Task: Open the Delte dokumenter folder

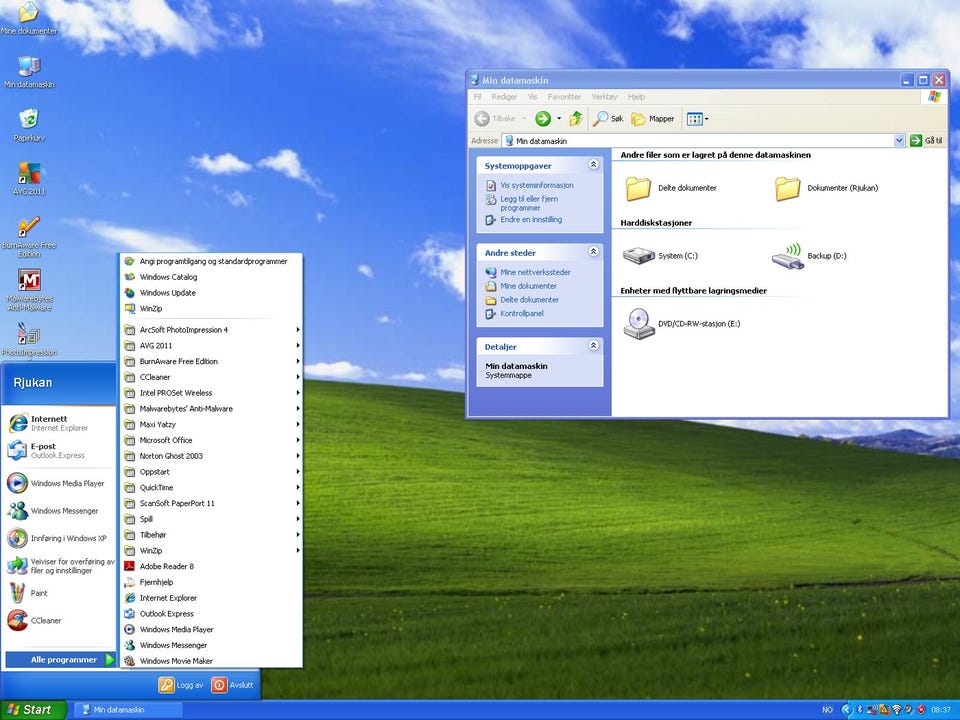Action: point(638,188)
